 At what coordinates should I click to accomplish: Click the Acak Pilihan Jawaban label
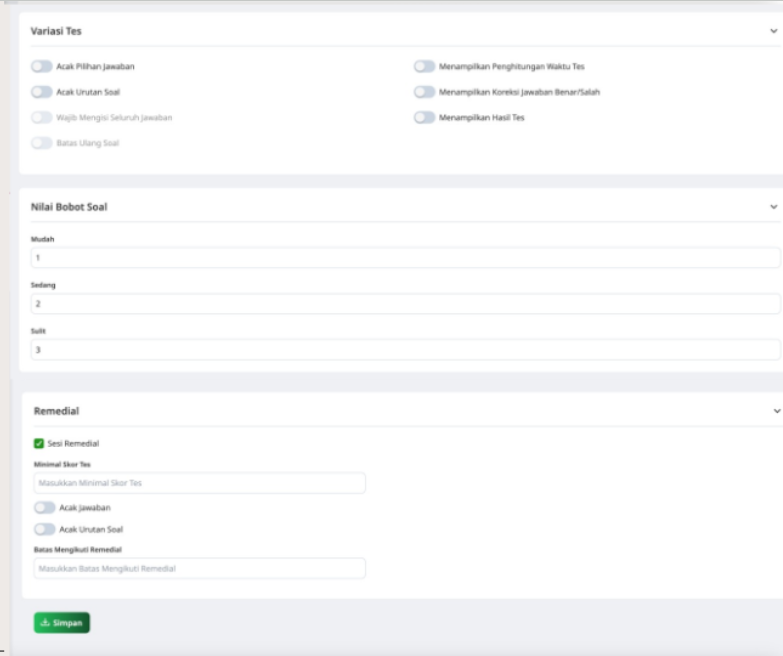(95, 66)
